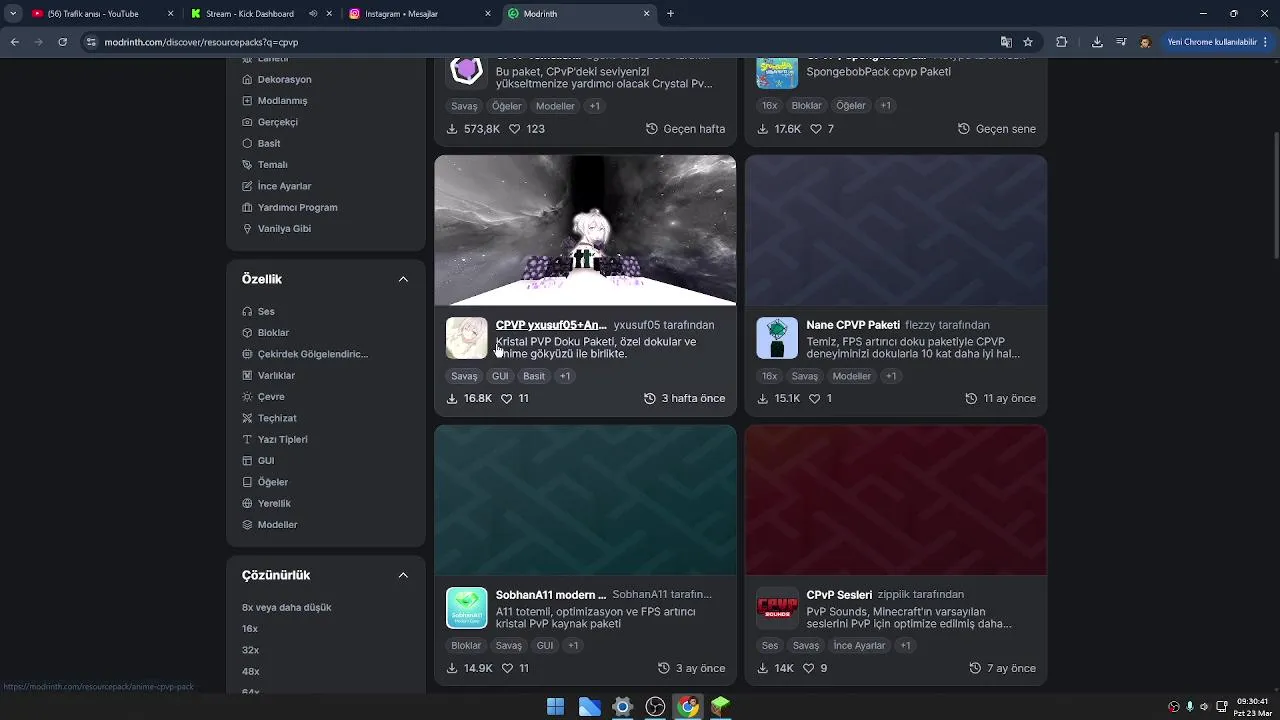Viewport: 1280px width, 720px height.
Task: Click the Öğeler filter icon
Action: click(247, 482)
